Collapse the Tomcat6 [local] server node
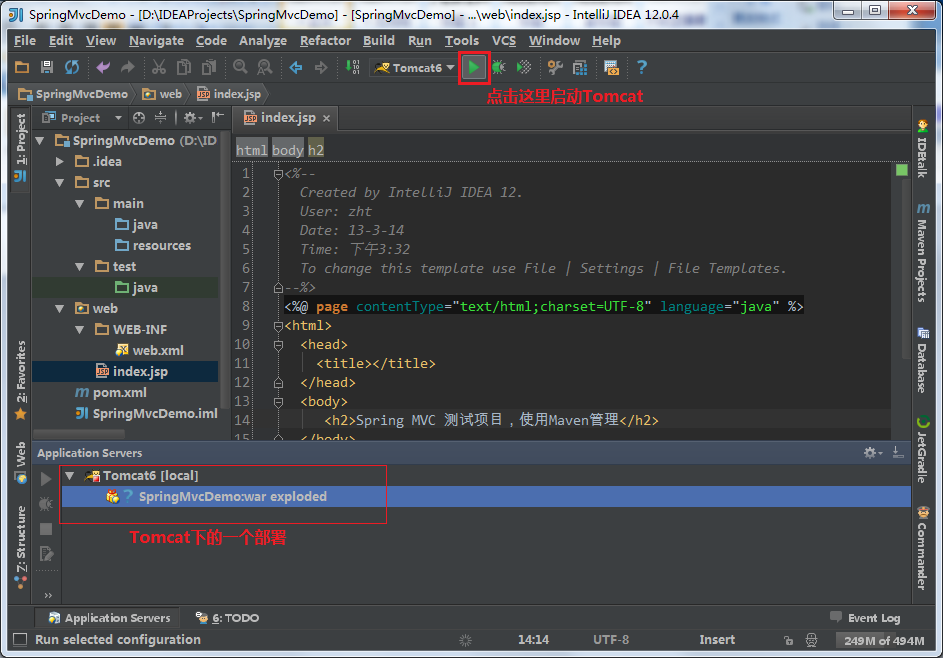 [x=70, y=476]
